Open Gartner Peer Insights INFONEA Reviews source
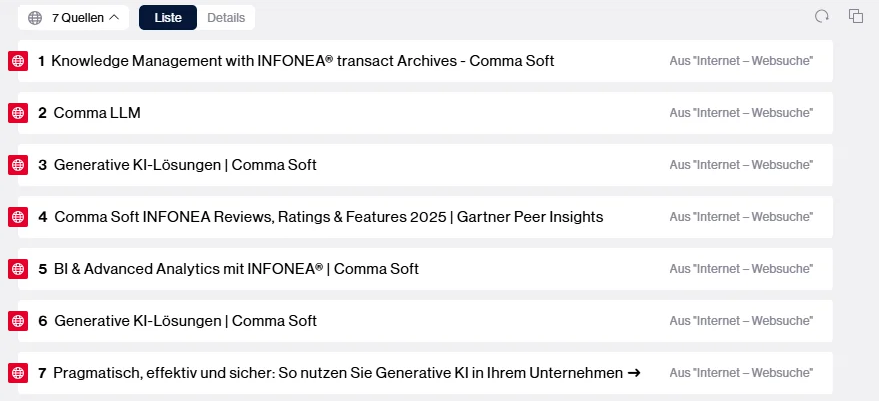The image size is (879, 401). point(328,217)
